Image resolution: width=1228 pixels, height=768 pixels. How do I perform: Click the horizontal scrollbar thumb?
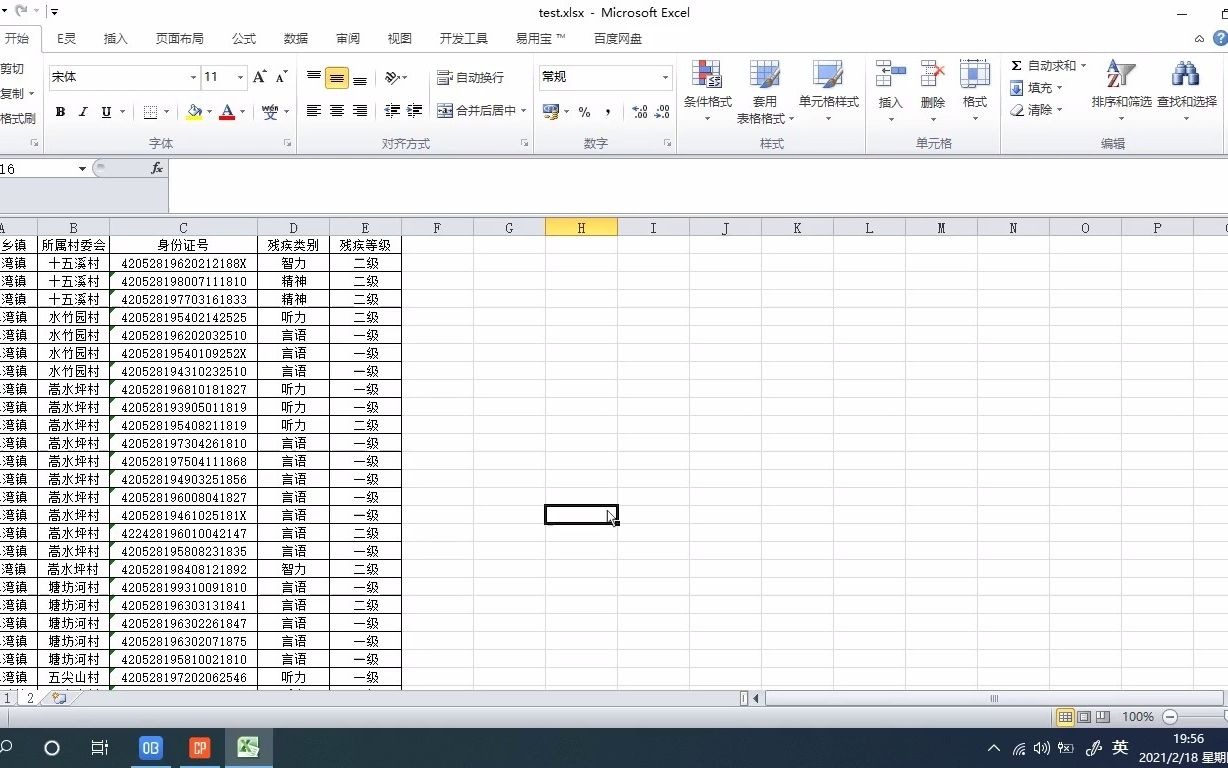click(993, 698)
